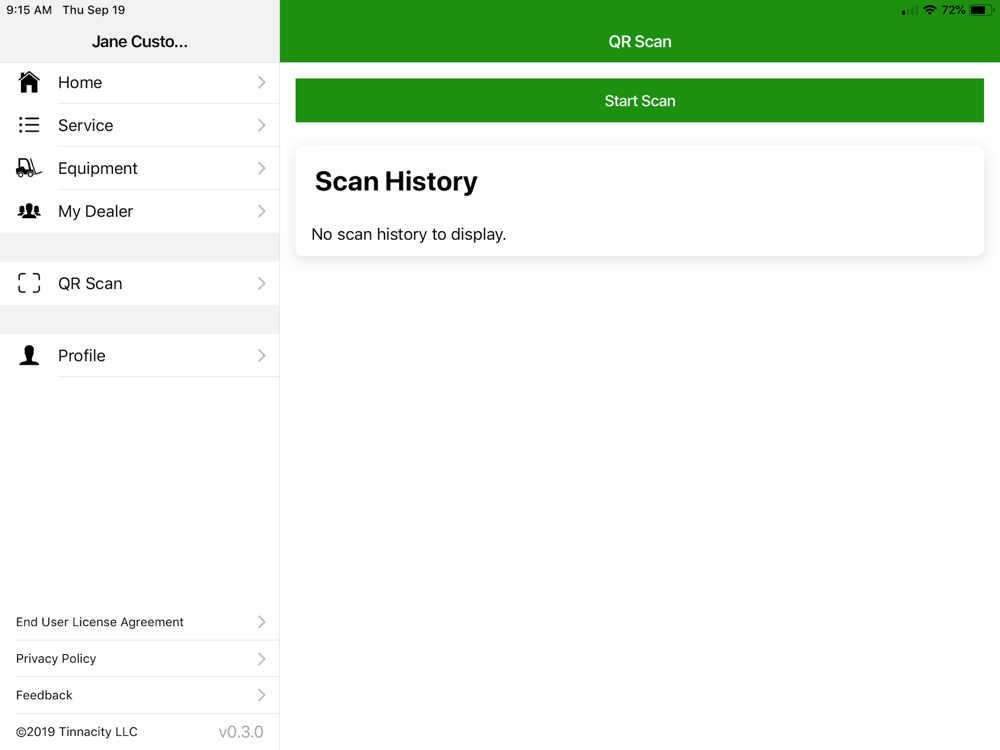Expand the Privacy Policy chevron

click(x=261, y=658)
